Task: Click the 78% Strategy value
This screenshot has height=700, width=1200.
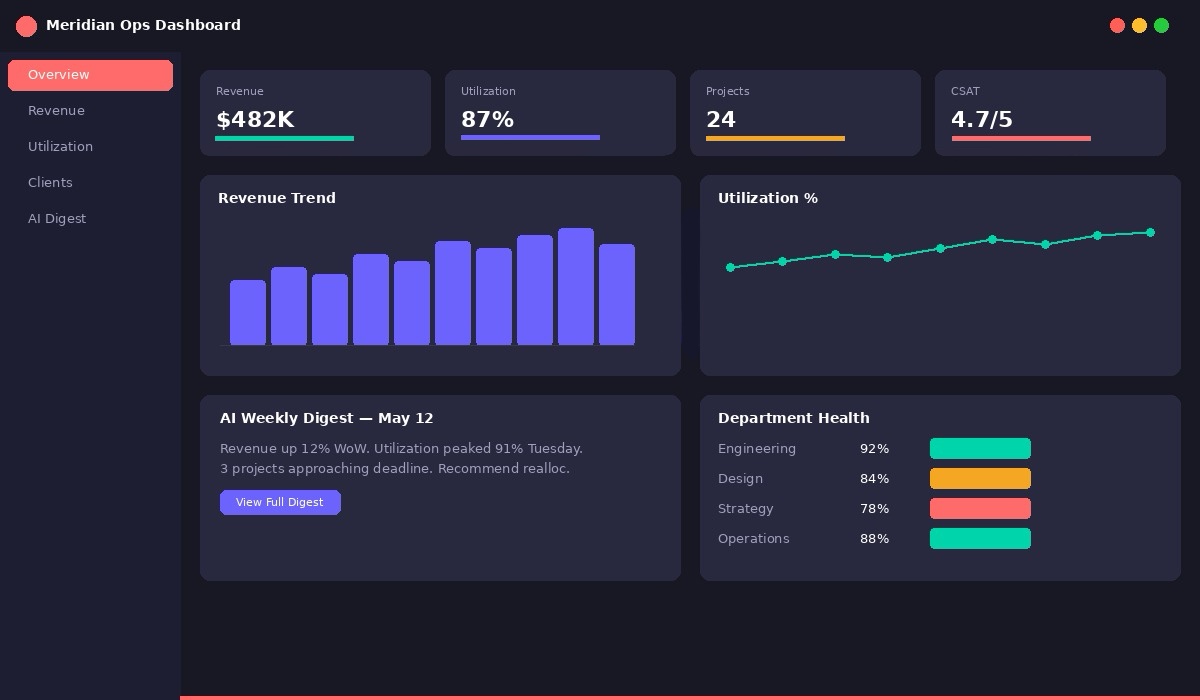Action: coord(874,509)
